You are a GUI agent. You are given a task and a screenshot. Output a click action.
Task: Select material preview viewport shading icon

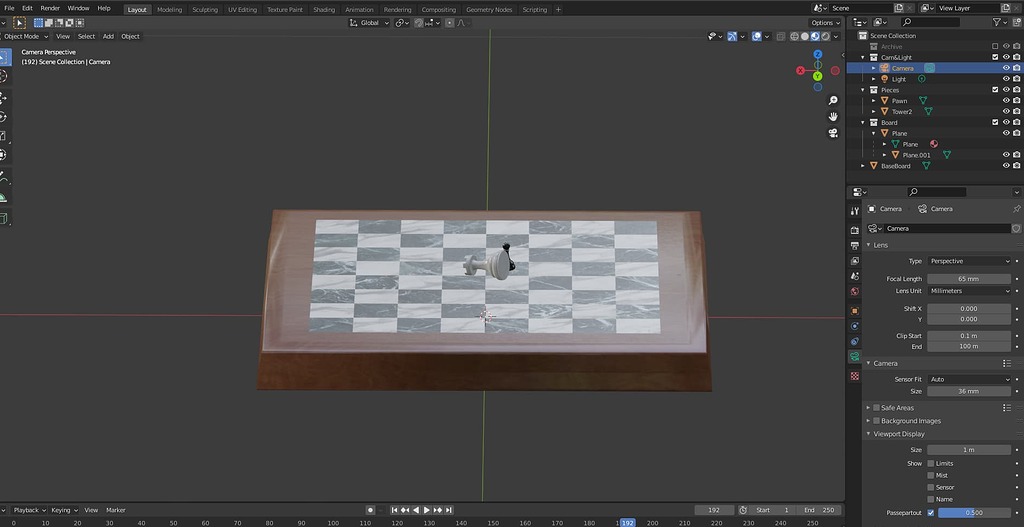tap(815, 37)
